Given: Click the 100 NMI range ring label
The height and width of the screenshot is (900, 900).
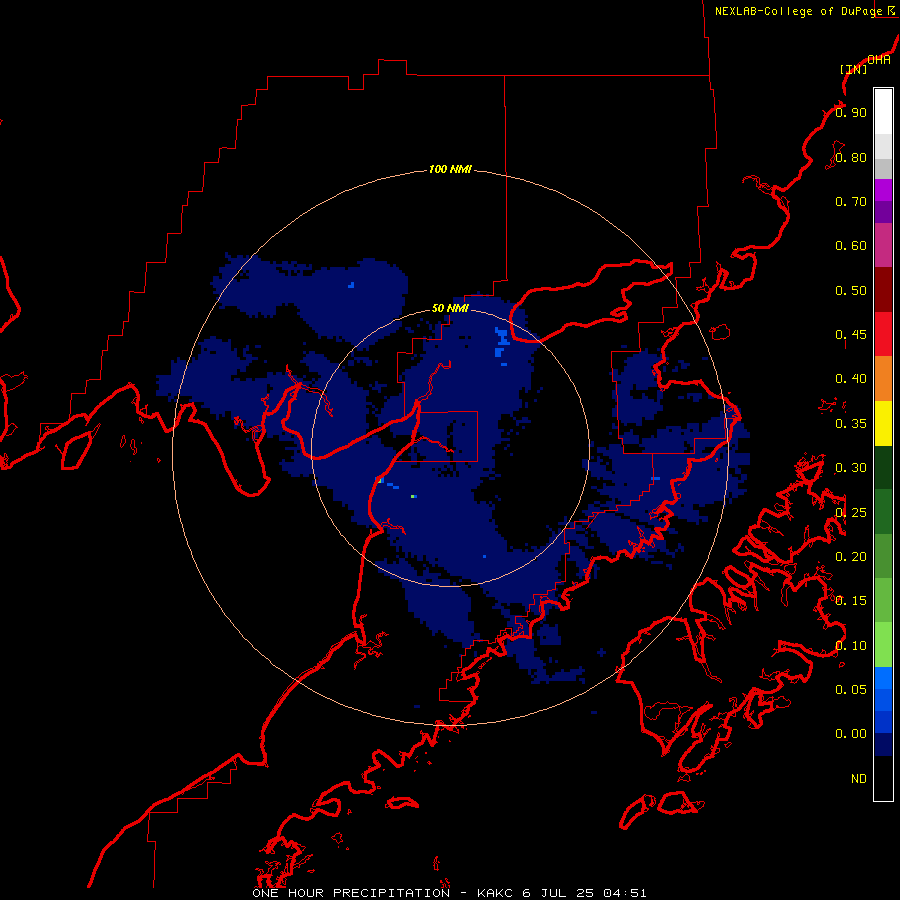Looking at the screenshot, I should coord(450,169).
